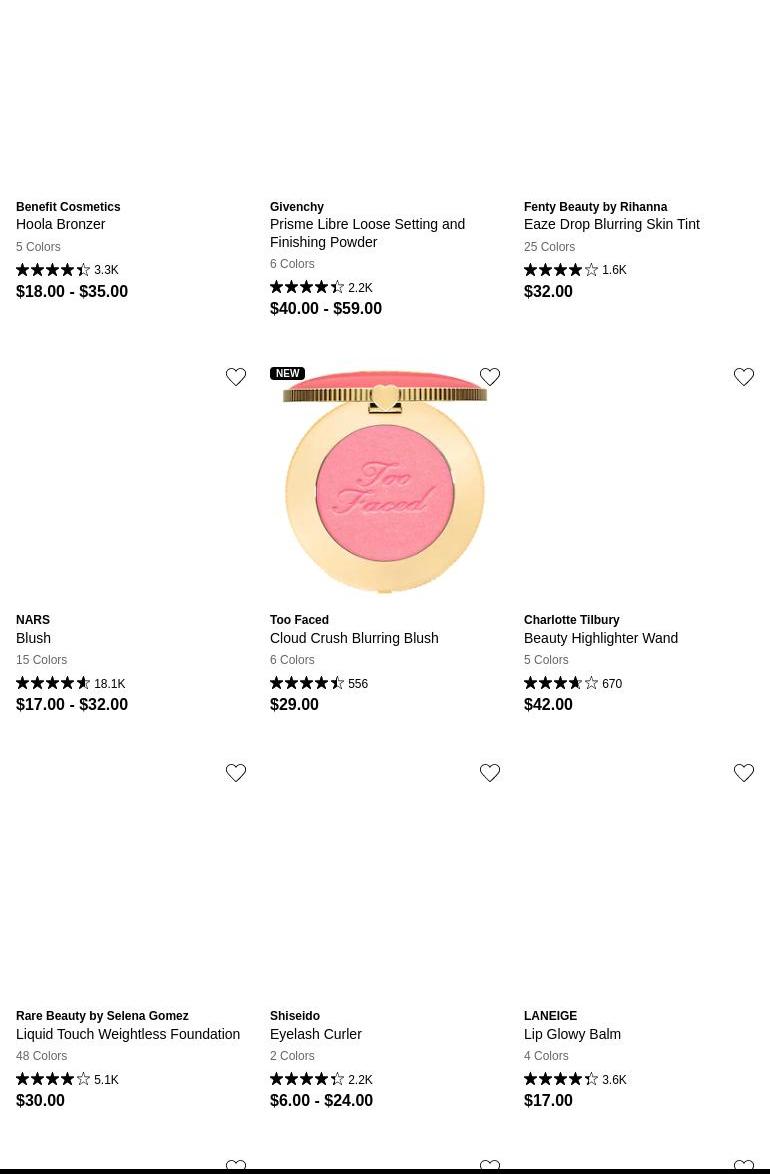Open Beauty Highlighter Wand product page
Viewport: 770px width, 1174px height.
tap(600, 638)
